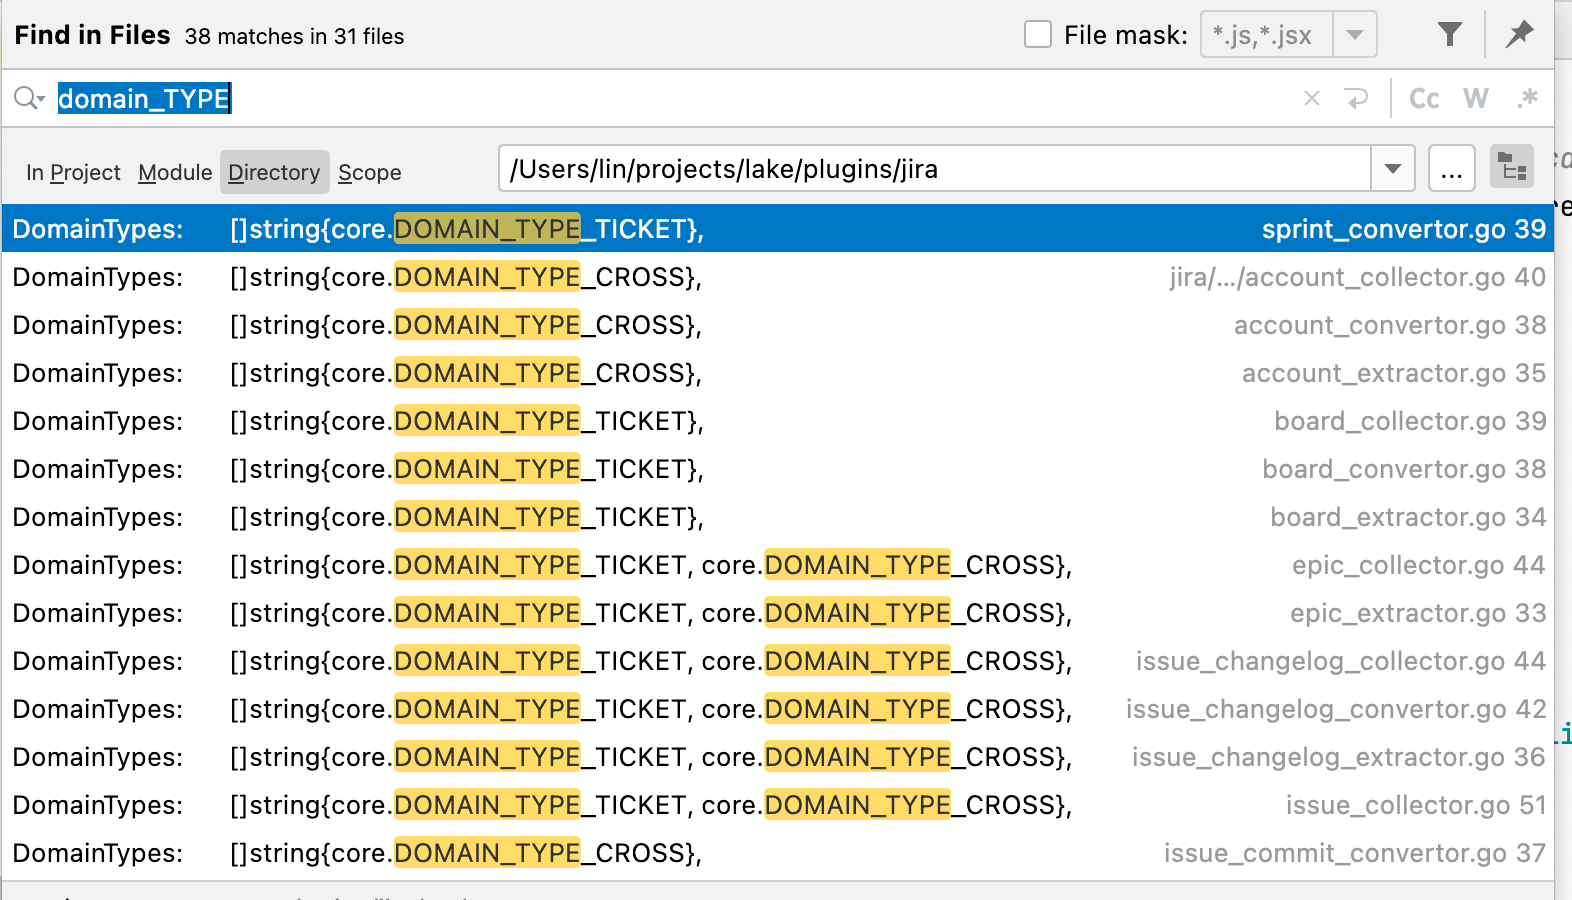Select the sprint_convertor.go 39 result
The width and height of the screenshot is (1572, 900).
778,229
